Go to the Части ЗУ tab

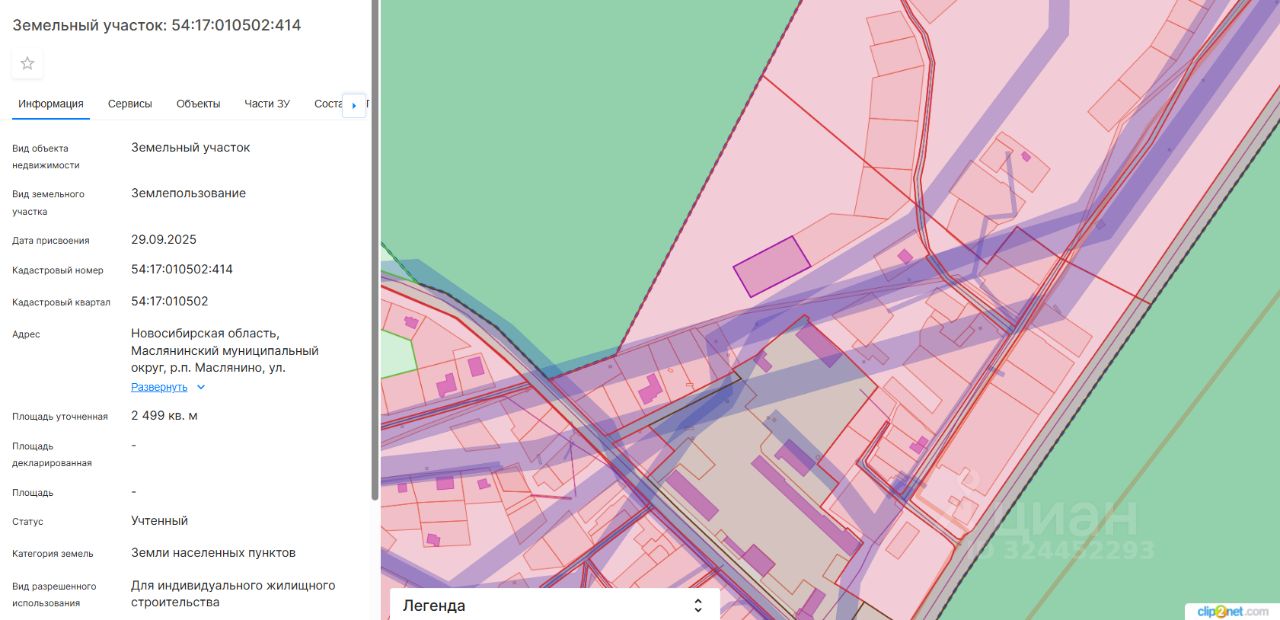(x=267, y=104)
